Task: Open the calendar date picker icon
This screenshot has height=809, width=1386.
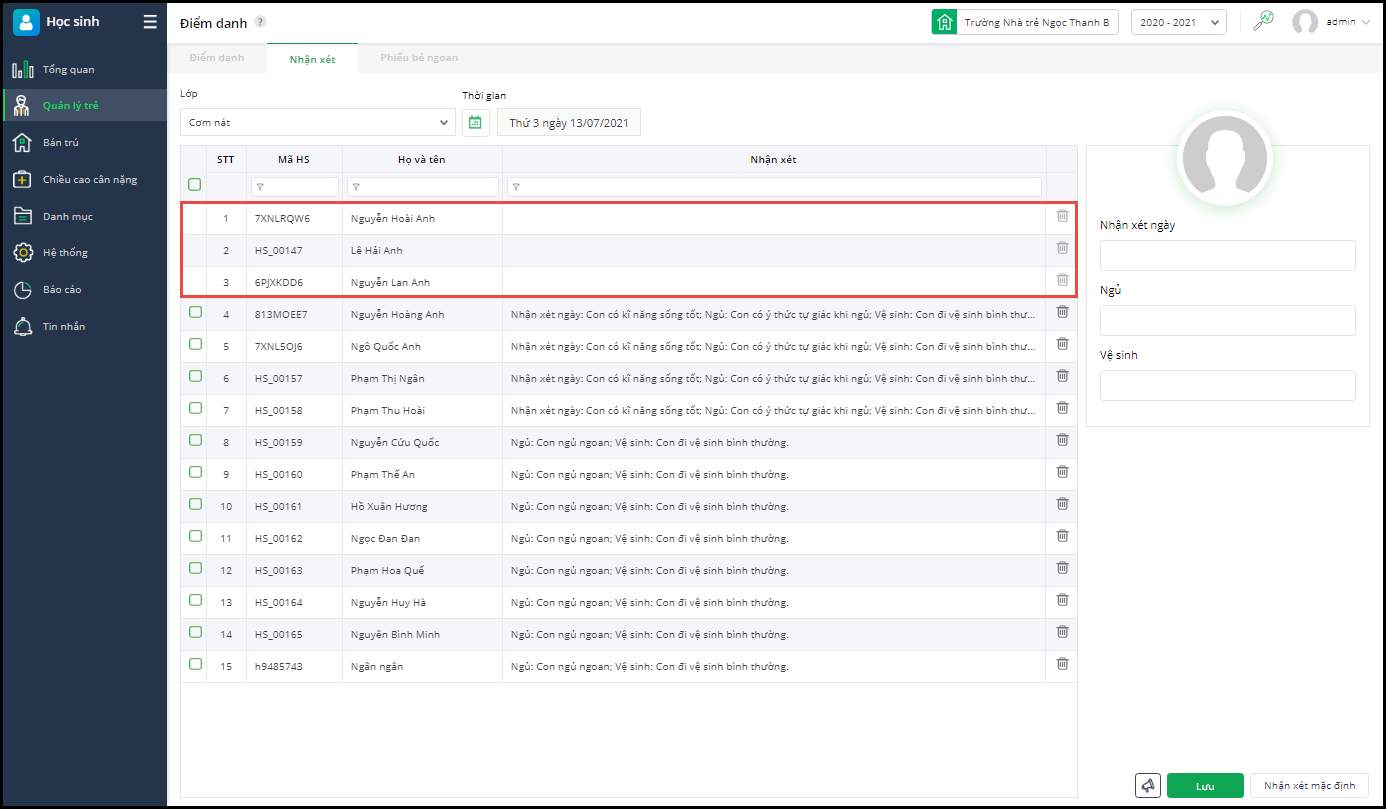Action: click(475, 122)
